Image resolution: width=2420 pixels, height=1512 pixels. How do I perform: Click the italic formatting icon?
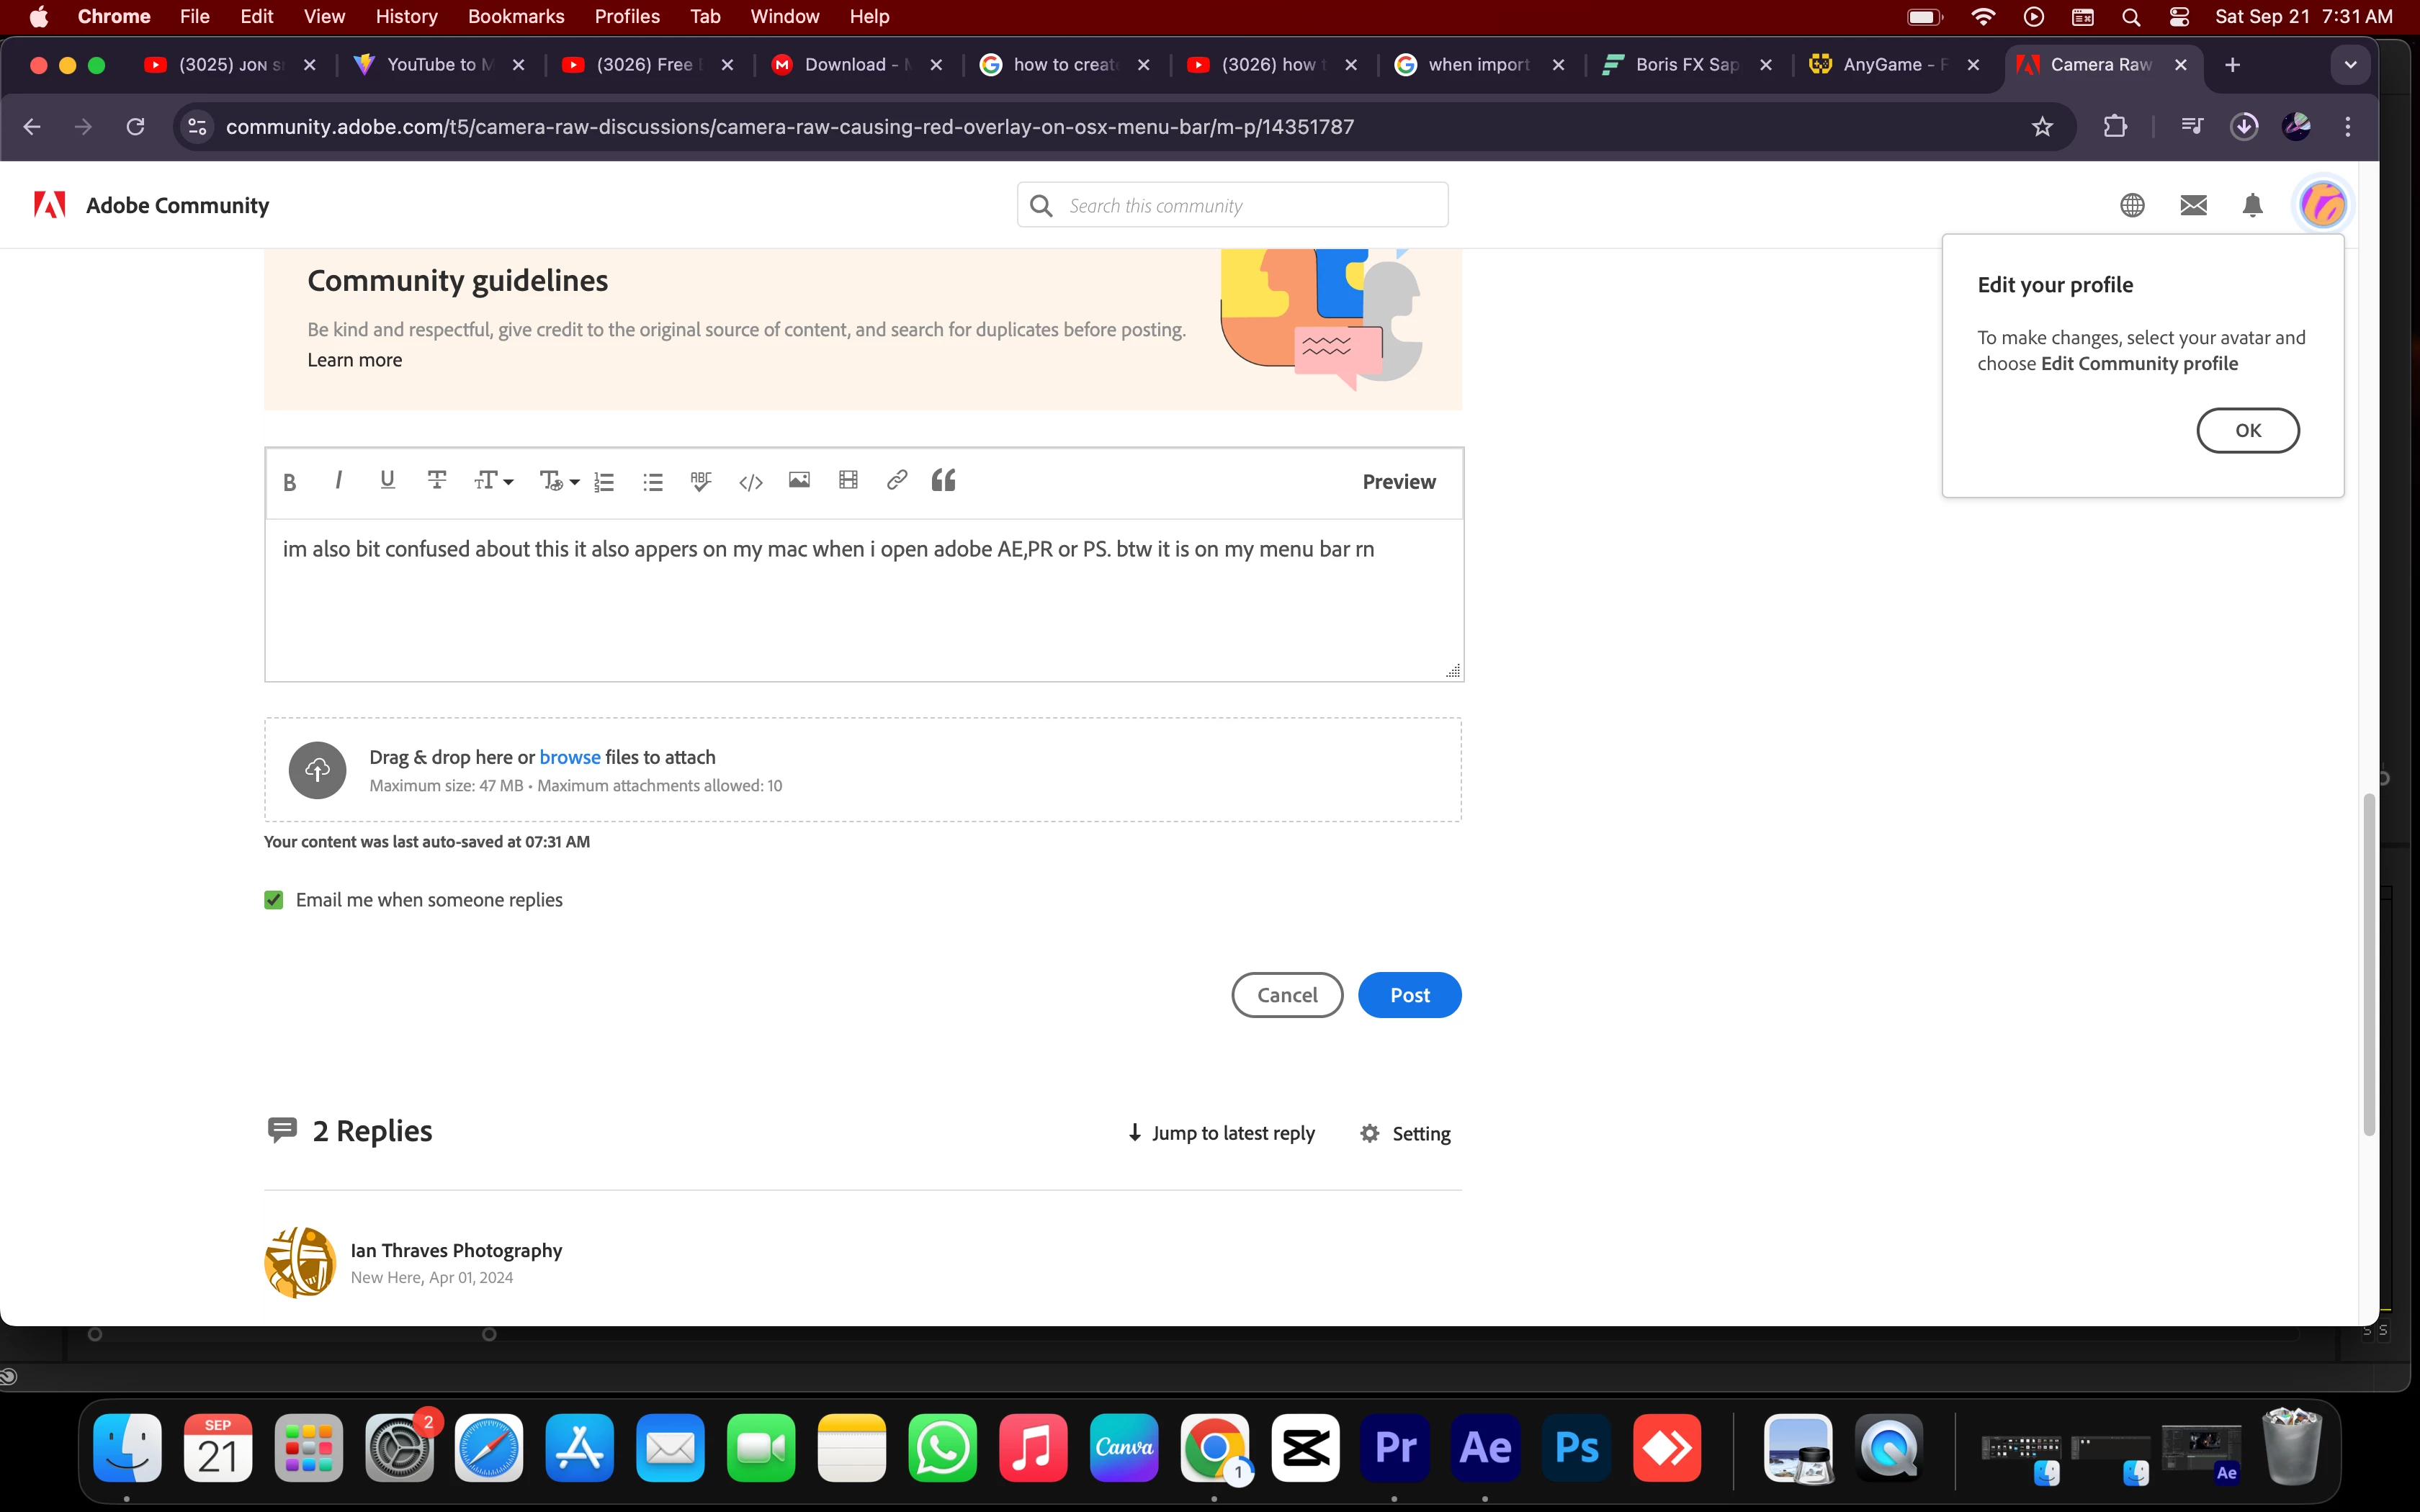click(x=339, y=481)
